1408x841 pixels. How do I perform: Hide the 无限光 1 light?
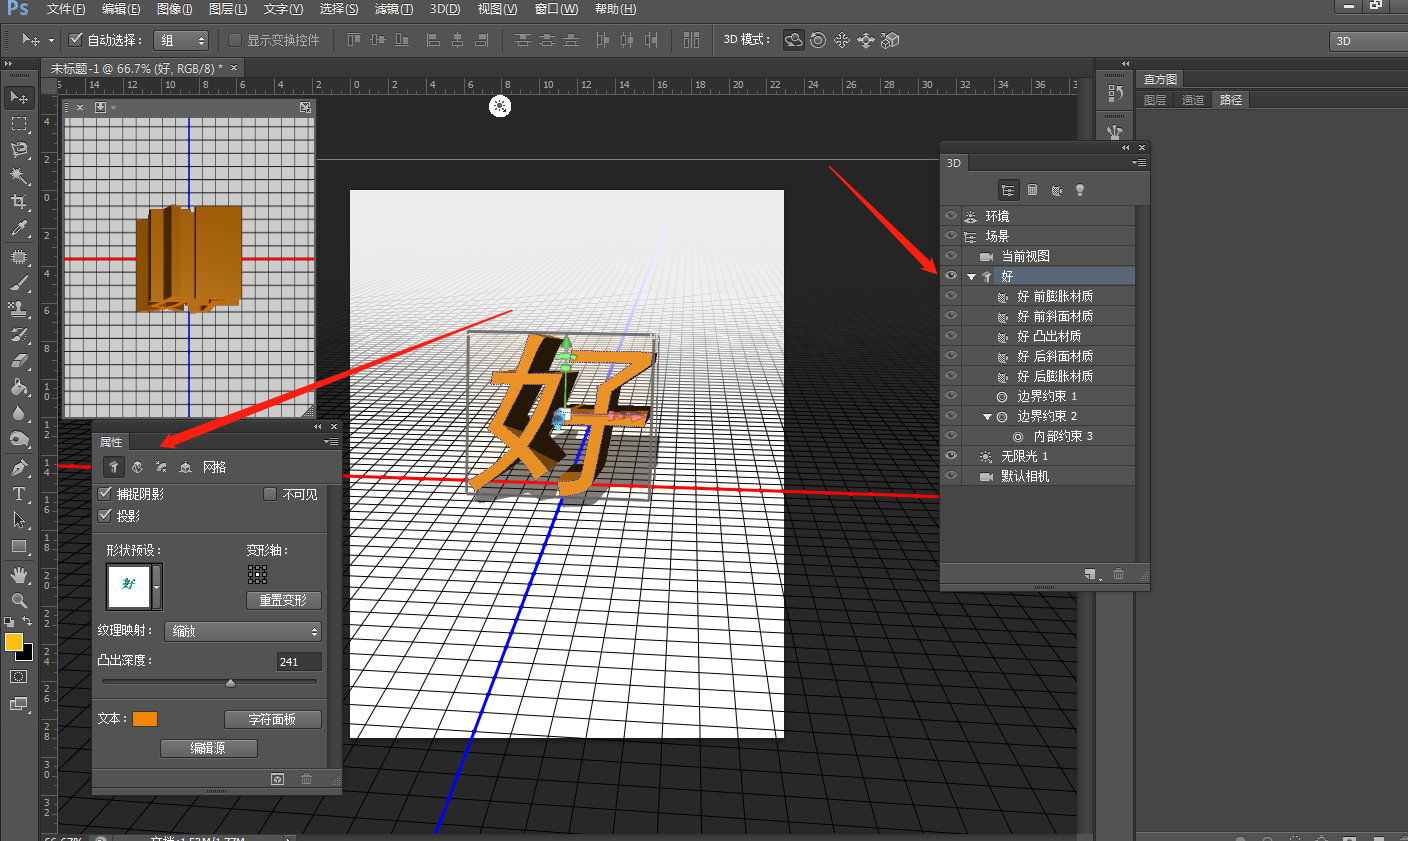(x=951, y=456)
